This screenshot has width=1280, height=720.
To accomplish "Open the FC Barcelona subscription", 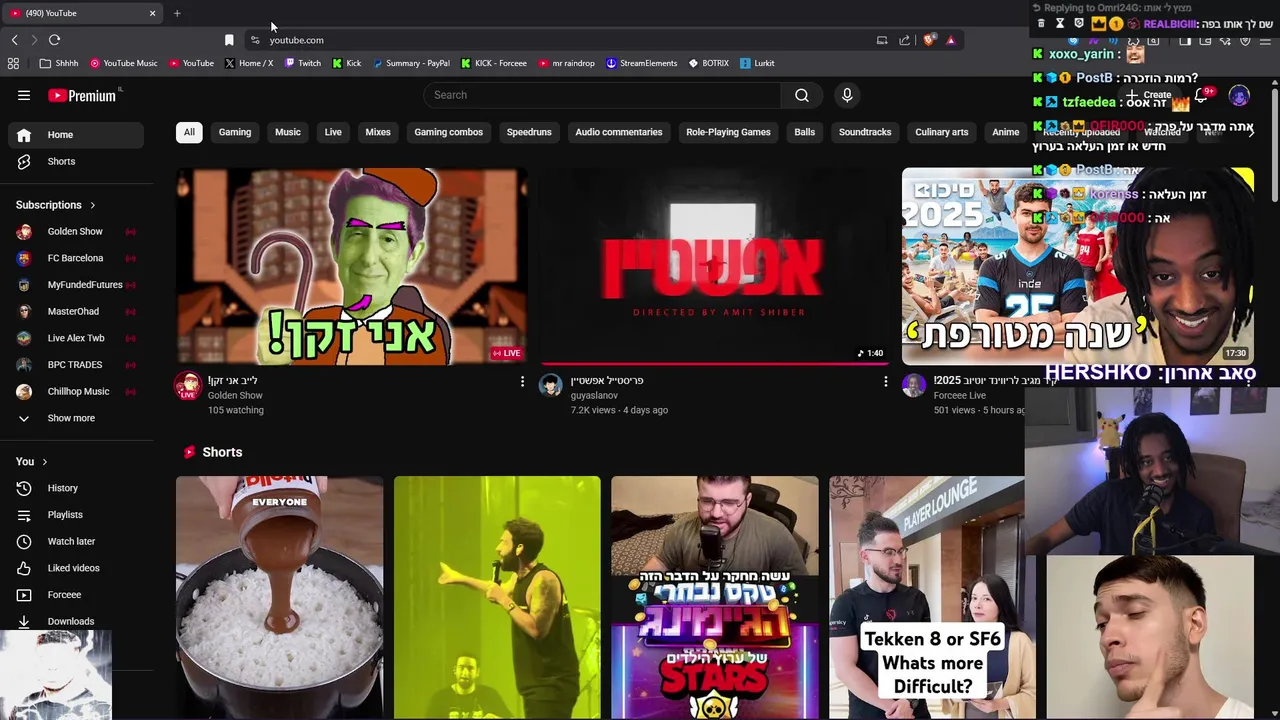I will [x=76, y=258].
